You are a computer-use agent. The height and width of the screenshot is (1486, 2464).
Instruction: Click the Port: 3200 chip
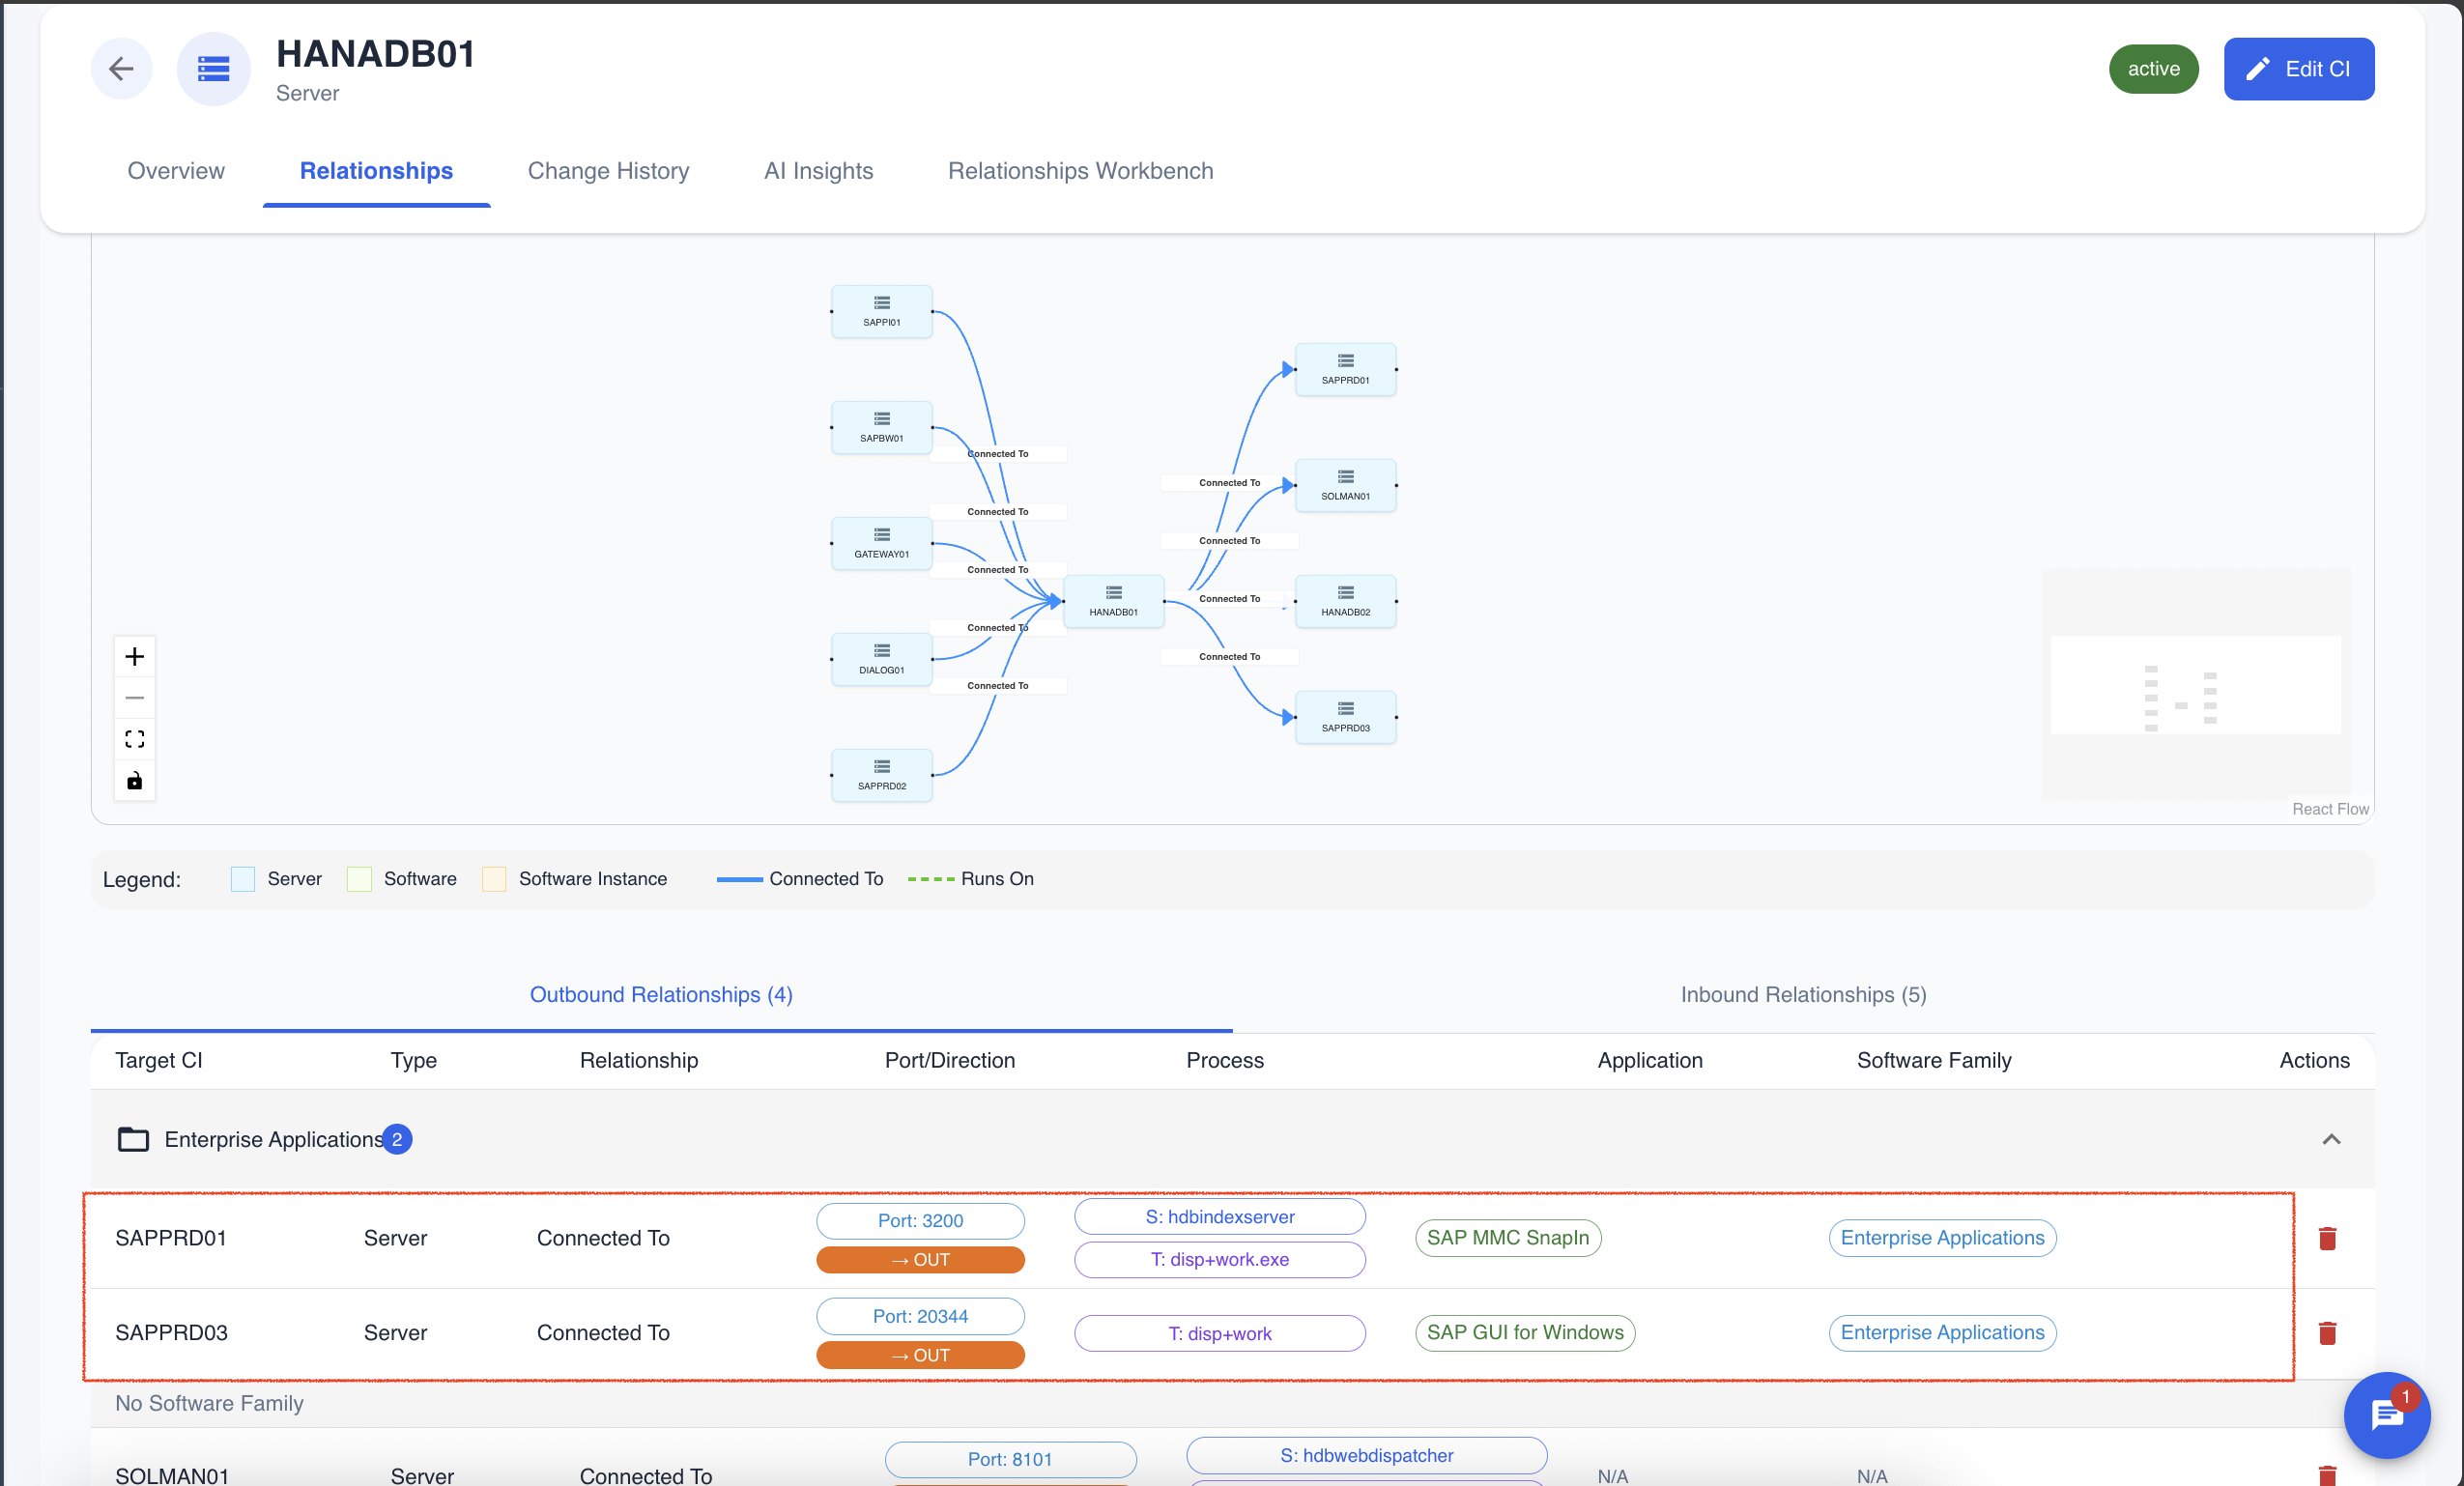(x=920, y=1220)
